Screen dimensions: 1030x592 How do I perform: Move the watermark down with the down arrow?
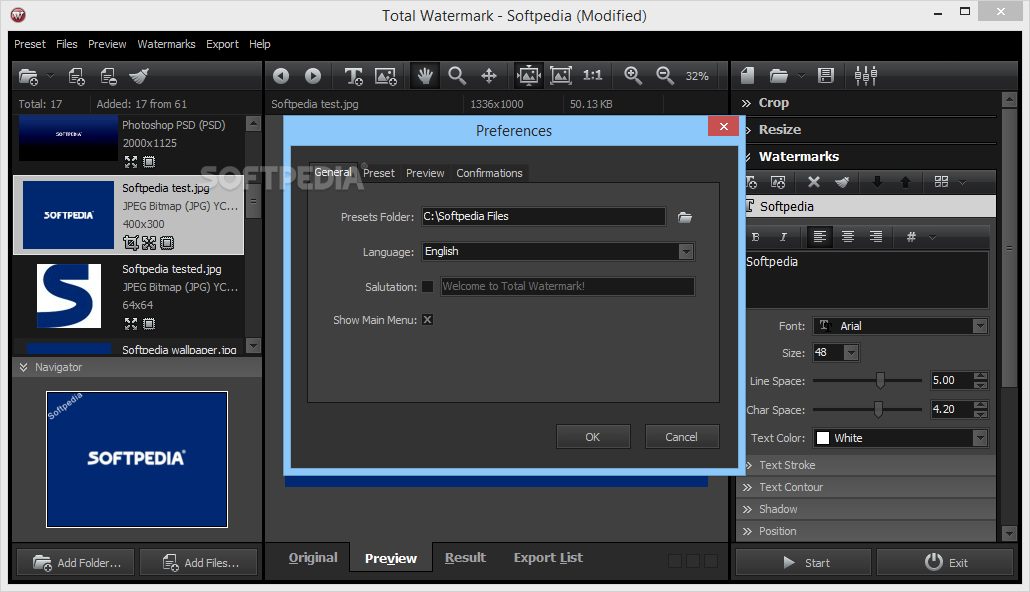878,182
